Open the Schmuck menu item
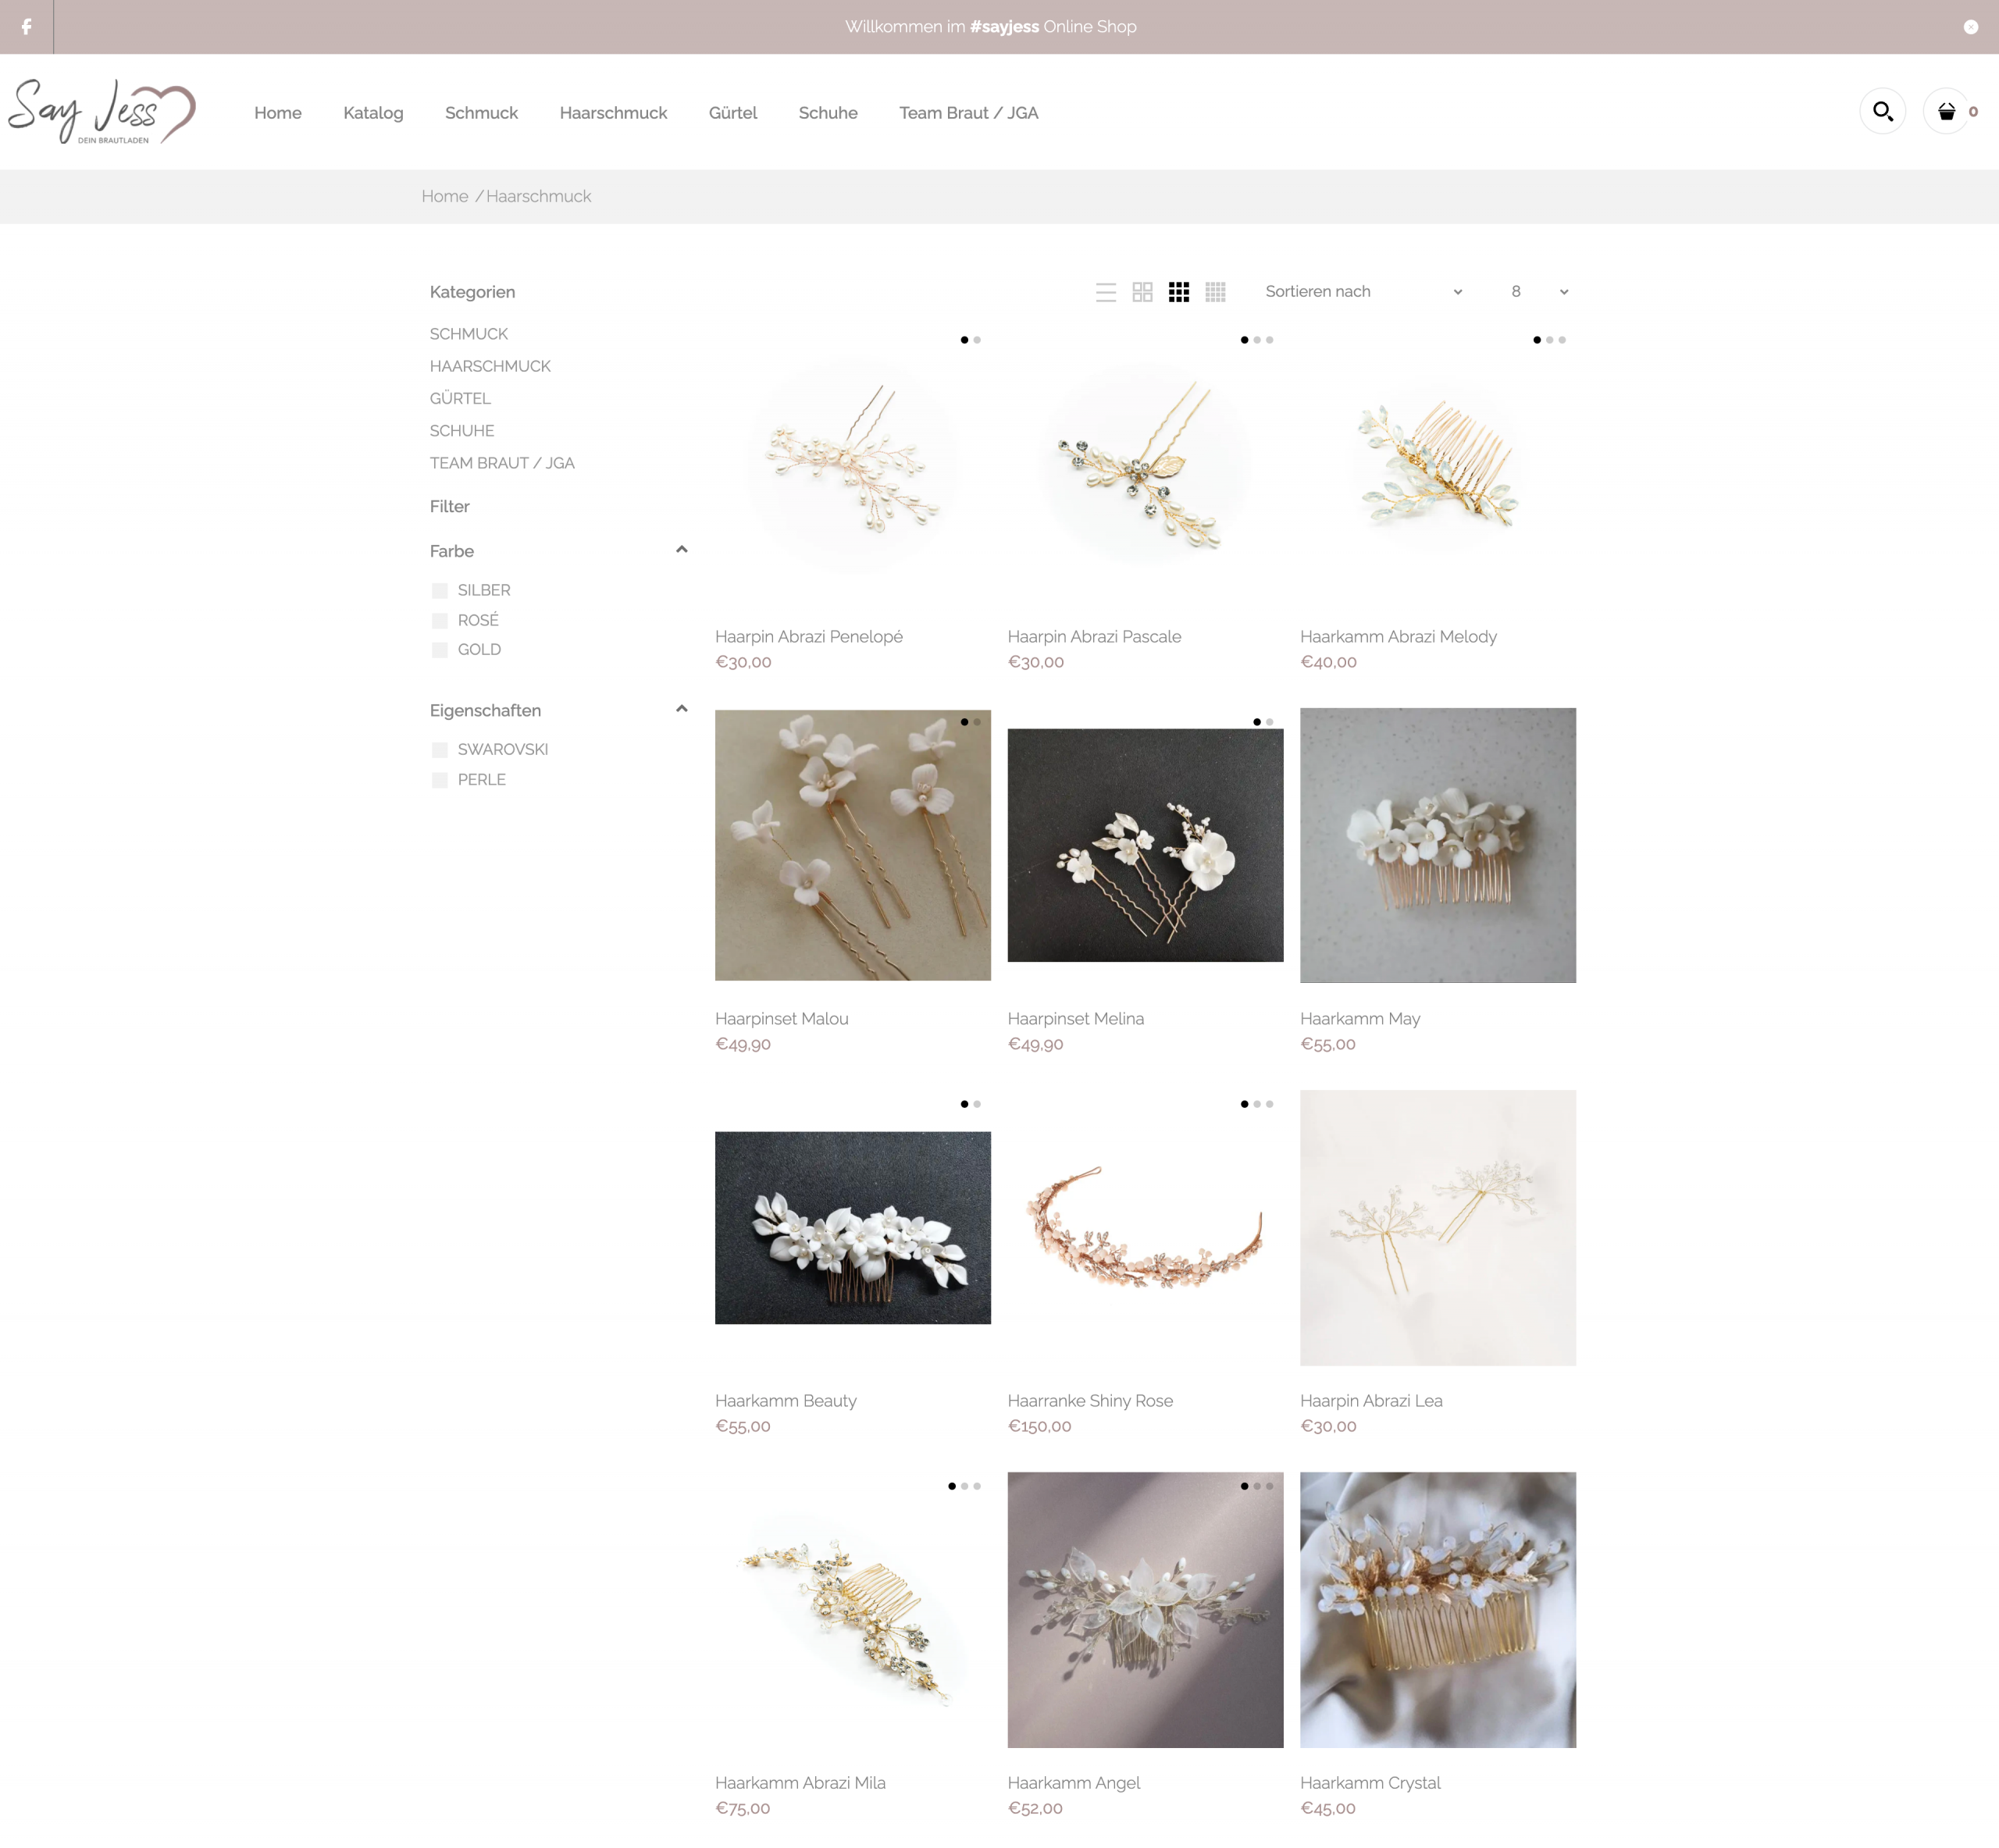Image resolution: width=1999 pixels, height=1848 pixels. click(481, 113)
